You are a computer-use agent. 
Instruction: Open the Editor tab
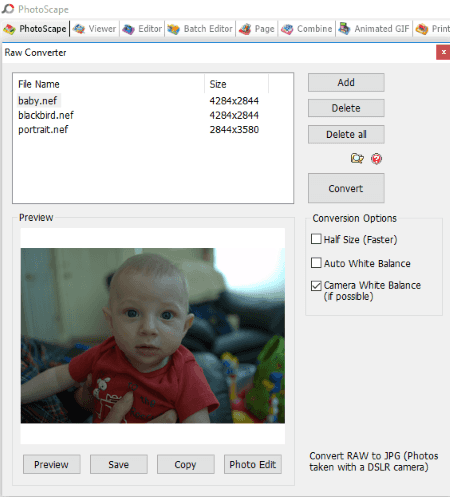pyautogui.click(x=142, y=29)
